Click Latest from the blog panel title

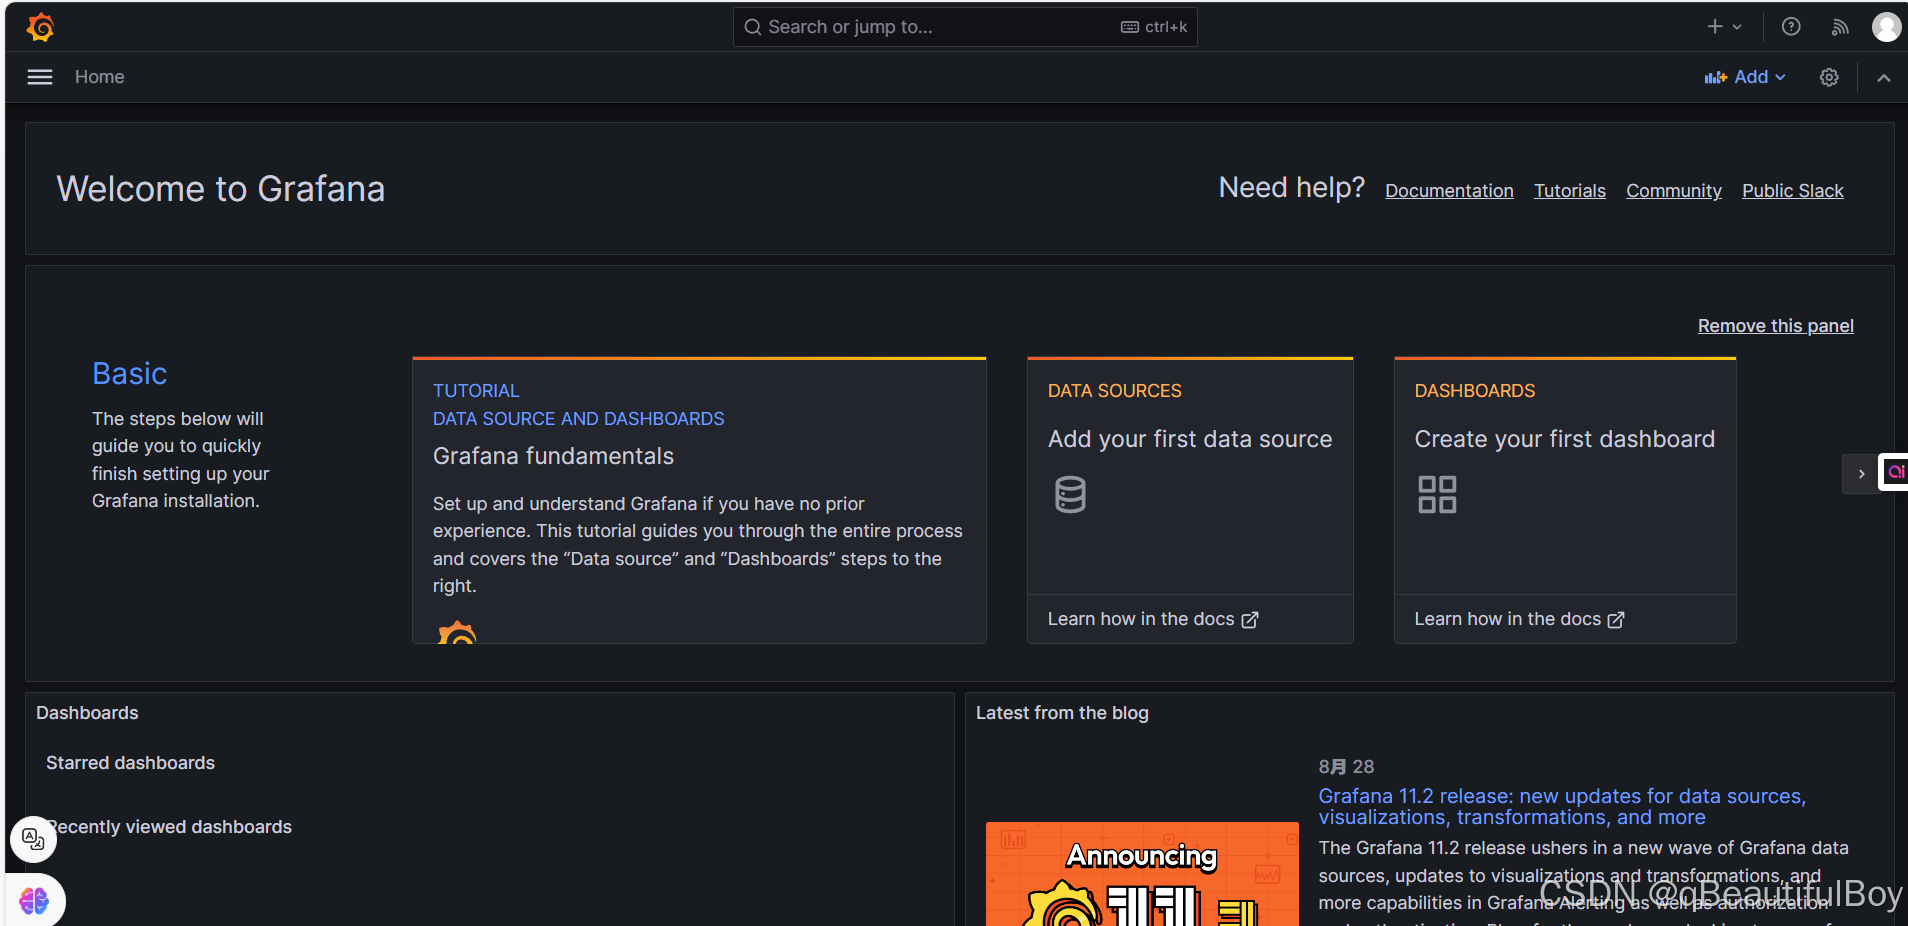pos(1062,713)
